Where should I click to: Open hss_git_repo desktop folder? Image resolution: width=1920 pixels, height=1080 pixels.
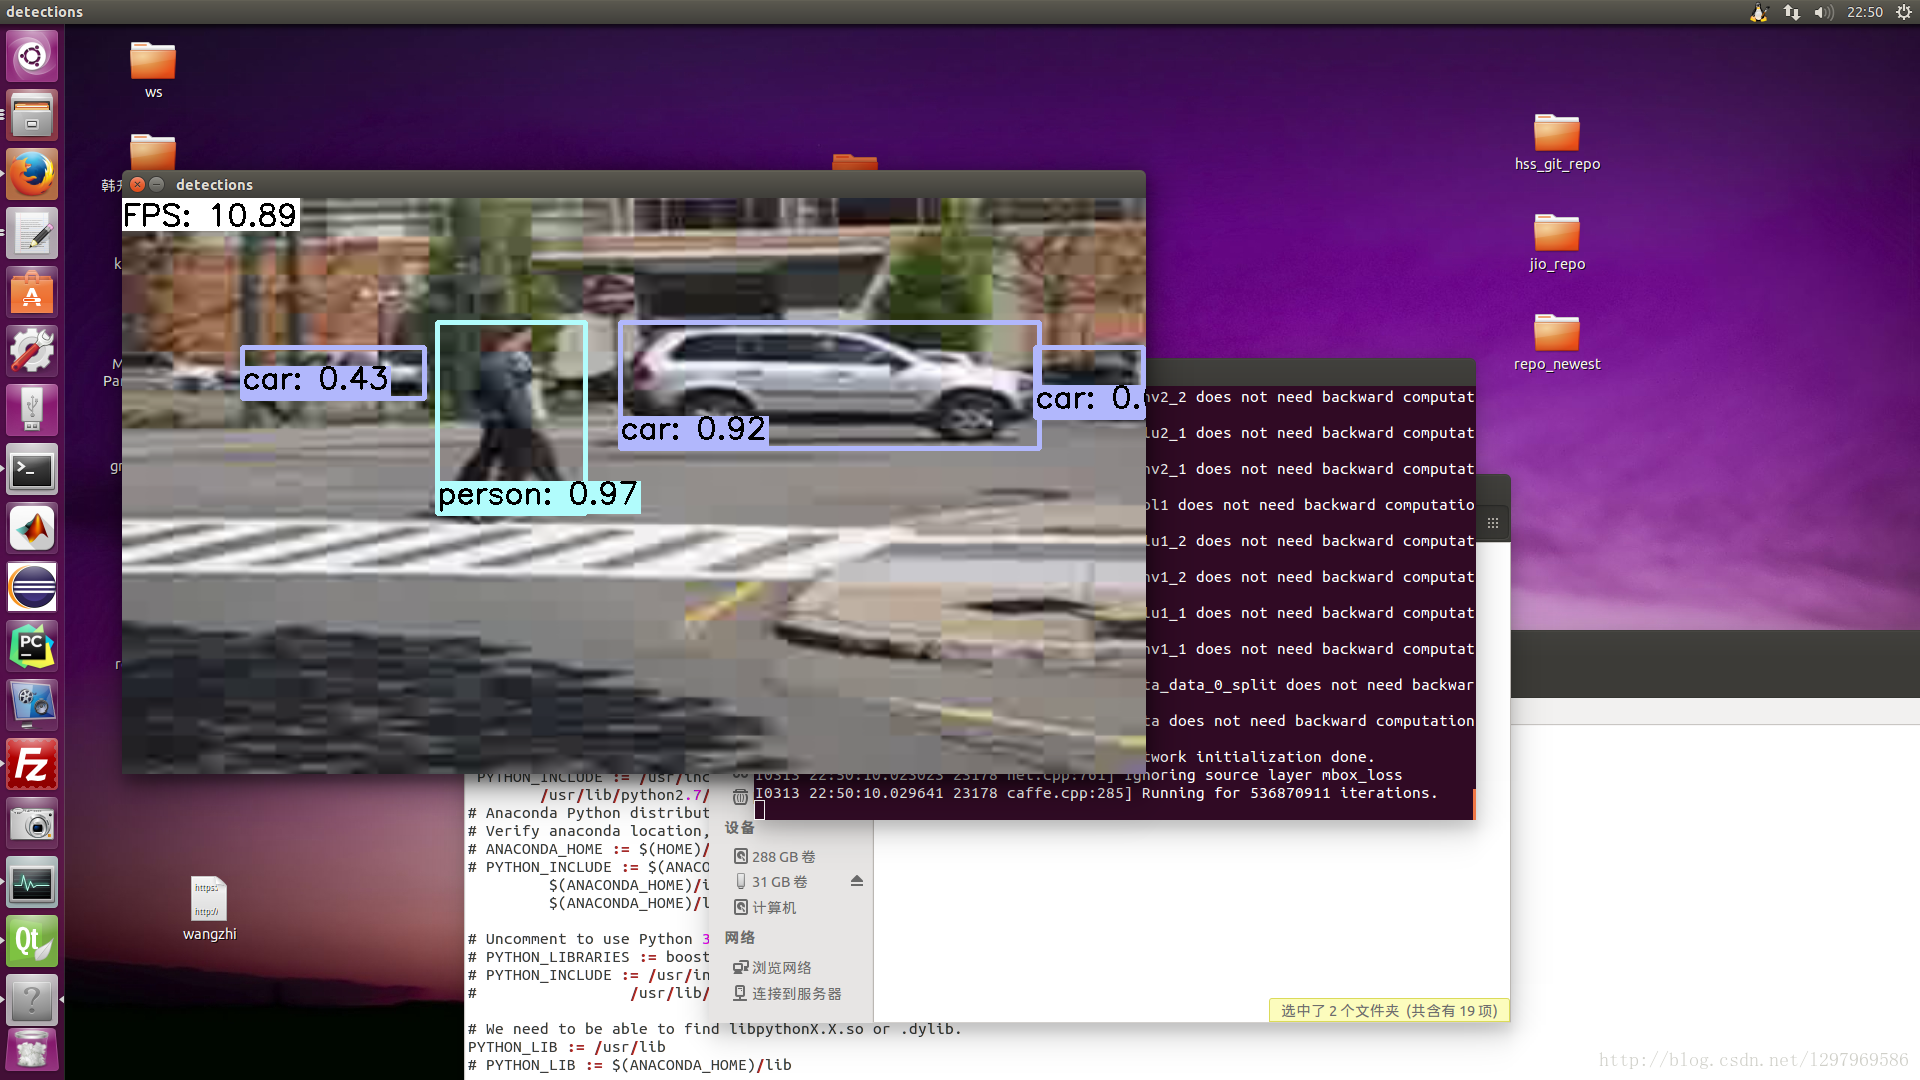[x=1557, y=142]
